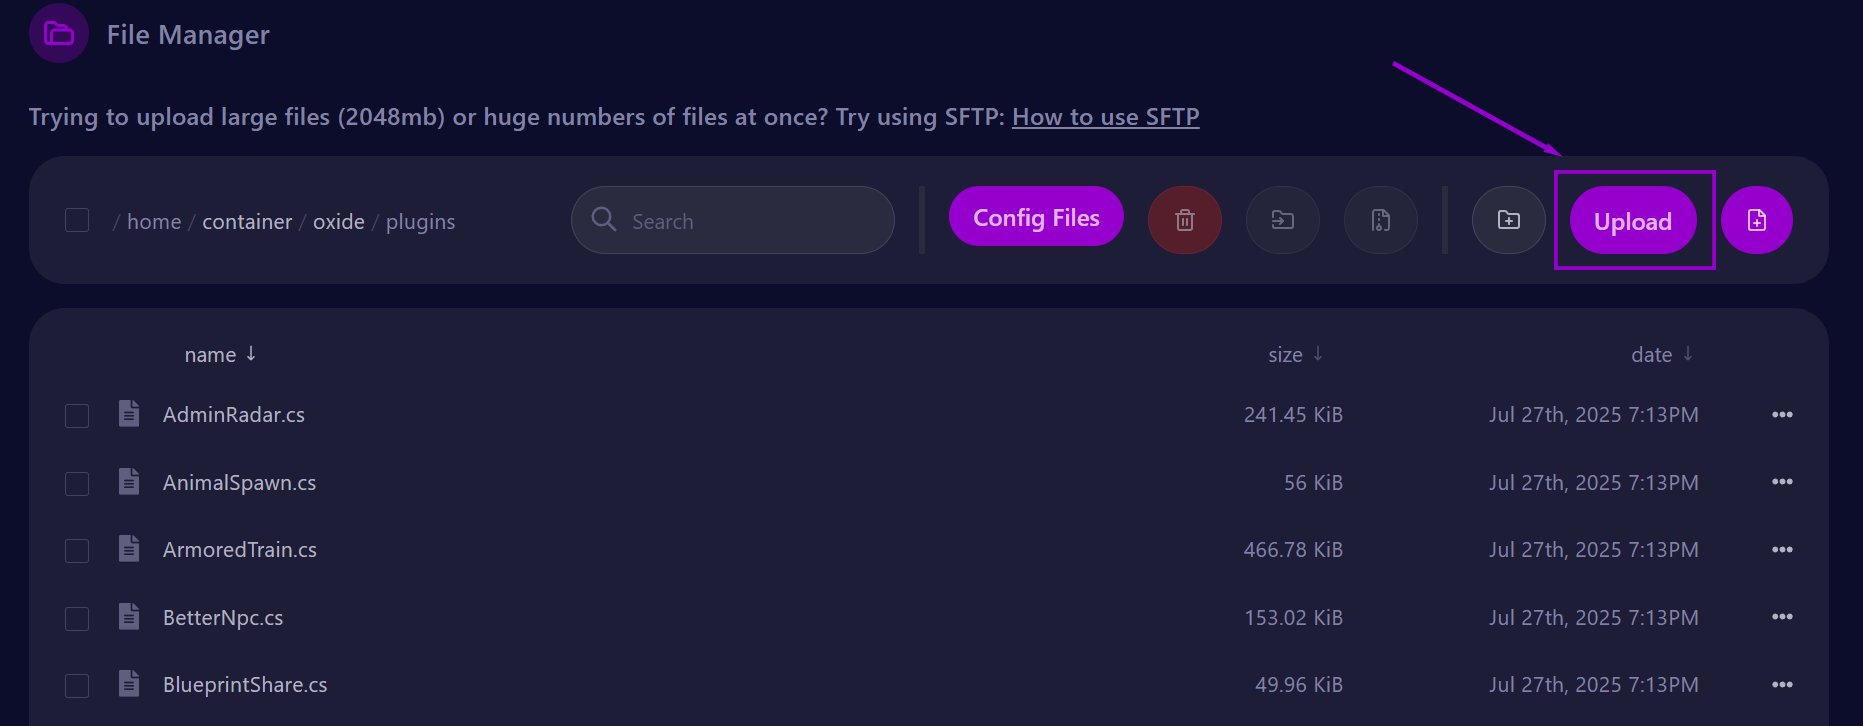Screen dimensions: 1863x726
Task: Open the archive/compress files icon
Action: coord(1381,220)
